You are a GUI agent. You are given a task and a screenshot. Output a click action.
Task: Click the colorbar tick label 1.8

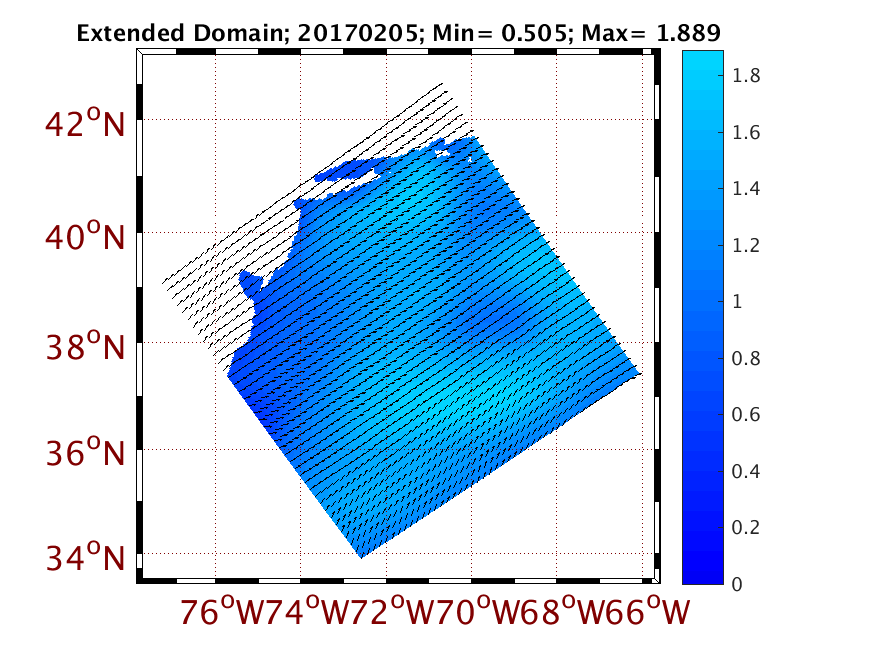pyautogui.click(x=746, y=75)
